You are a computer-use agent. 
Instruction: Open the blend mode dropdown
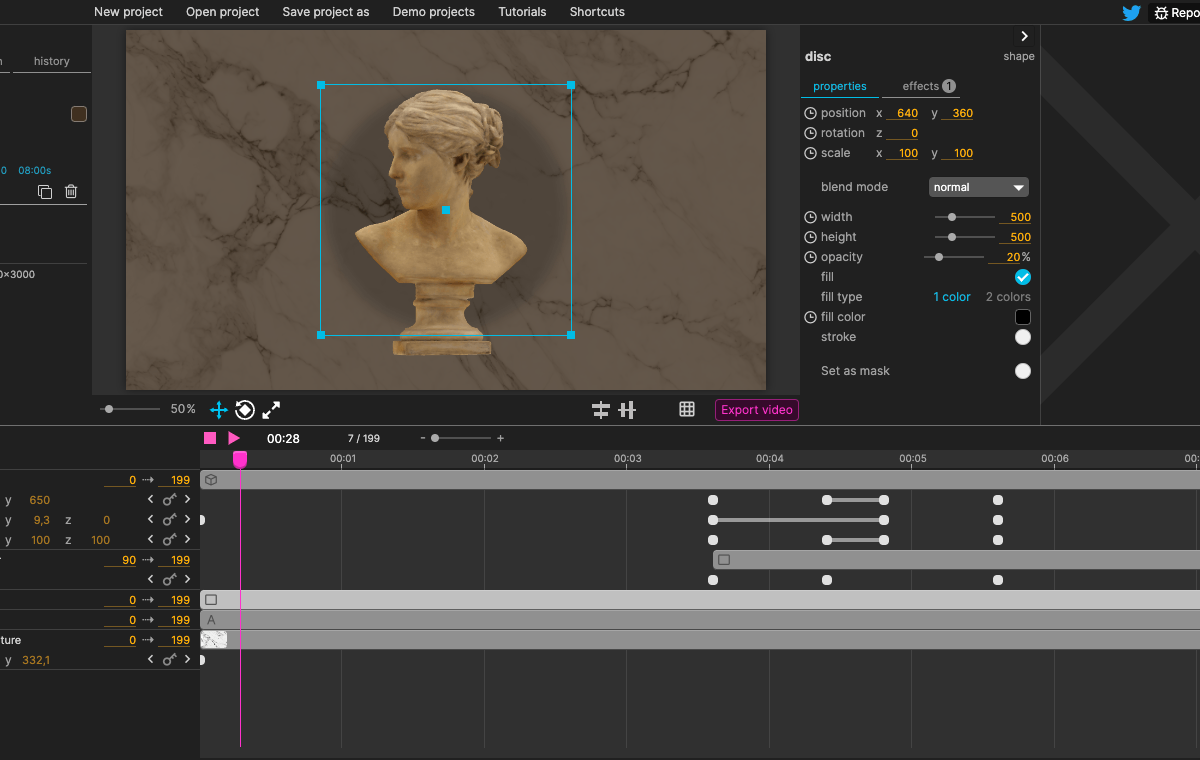[x=978, y=187]
